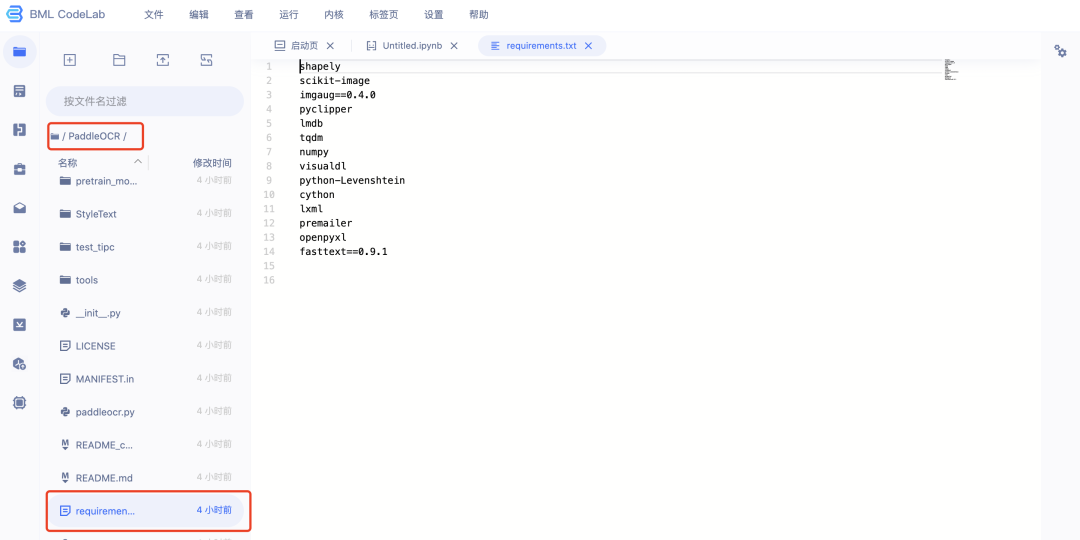Open the sidebar panel with the H-shaped icon
1080x540 pixels.
click(x=19, y=129)
